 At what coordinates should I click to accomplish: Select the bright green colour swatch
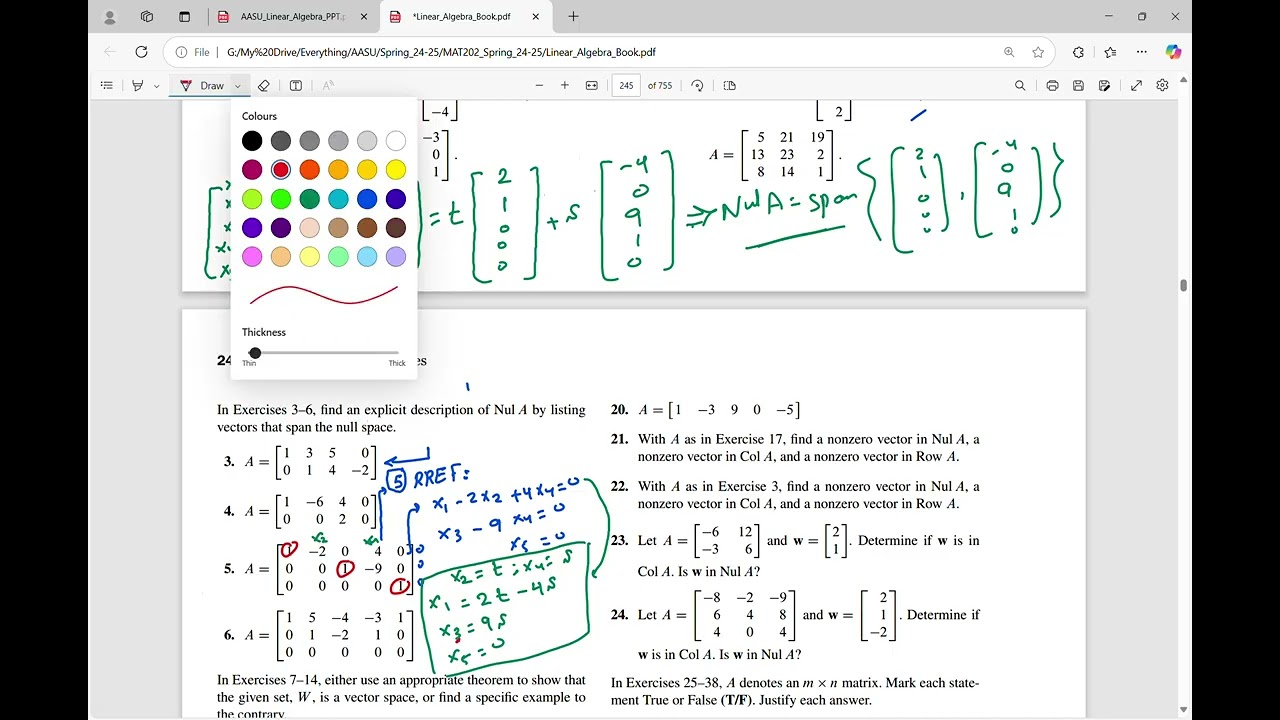tap(281, 199)
